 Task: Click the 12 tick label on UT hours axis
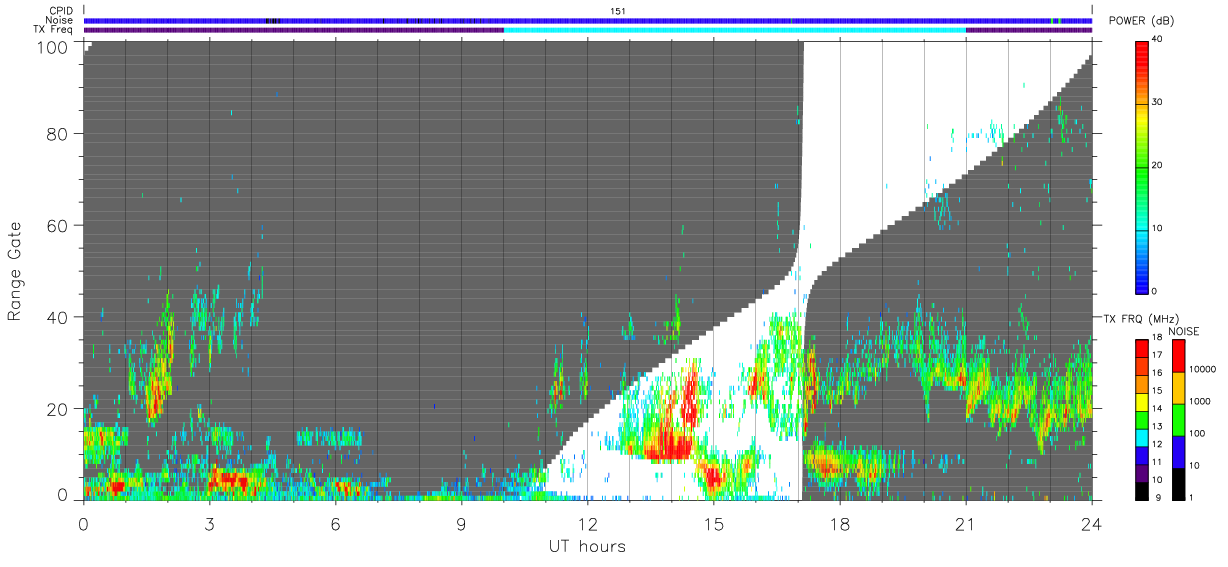click(x=587, y=523)
